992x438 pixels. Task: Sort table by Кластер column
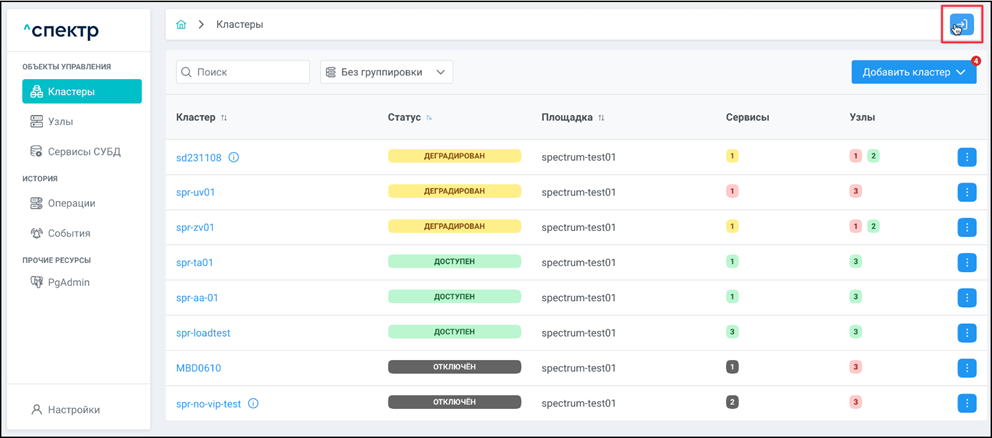pyautogui.click(x=224, y=118)
